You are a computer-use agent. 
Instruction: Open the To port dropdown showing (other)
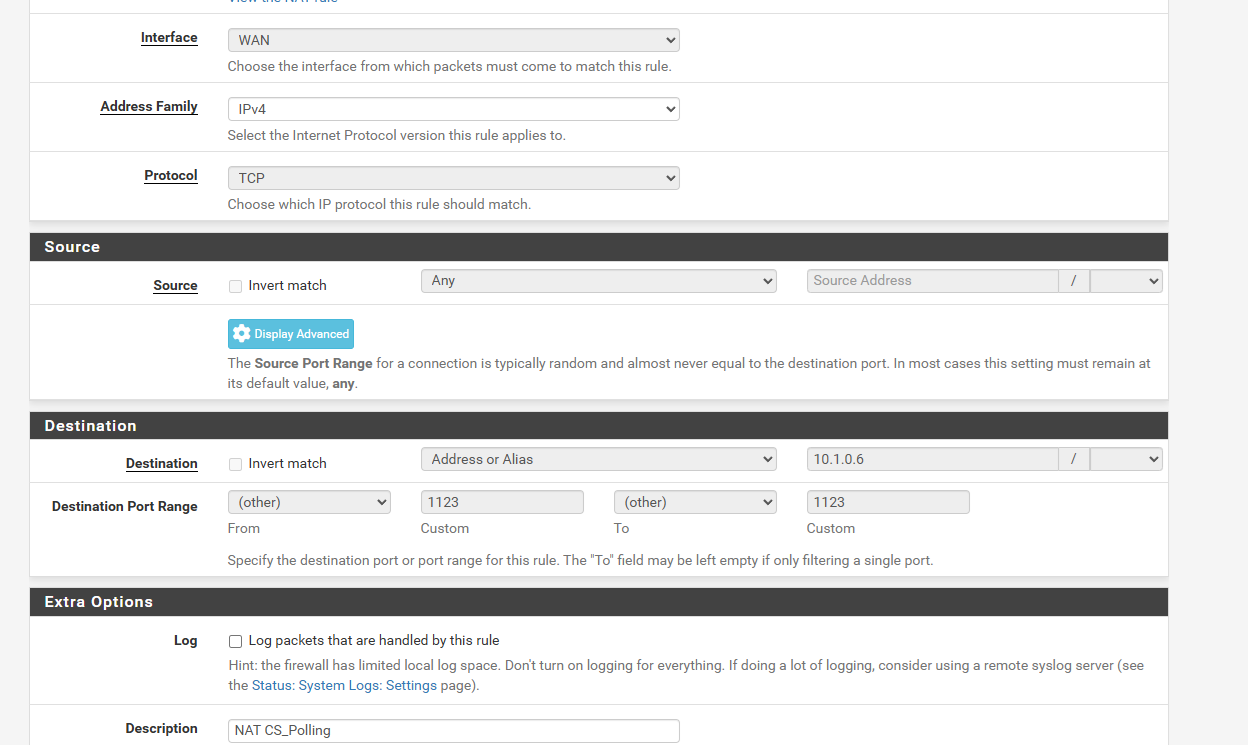(695, 502)
